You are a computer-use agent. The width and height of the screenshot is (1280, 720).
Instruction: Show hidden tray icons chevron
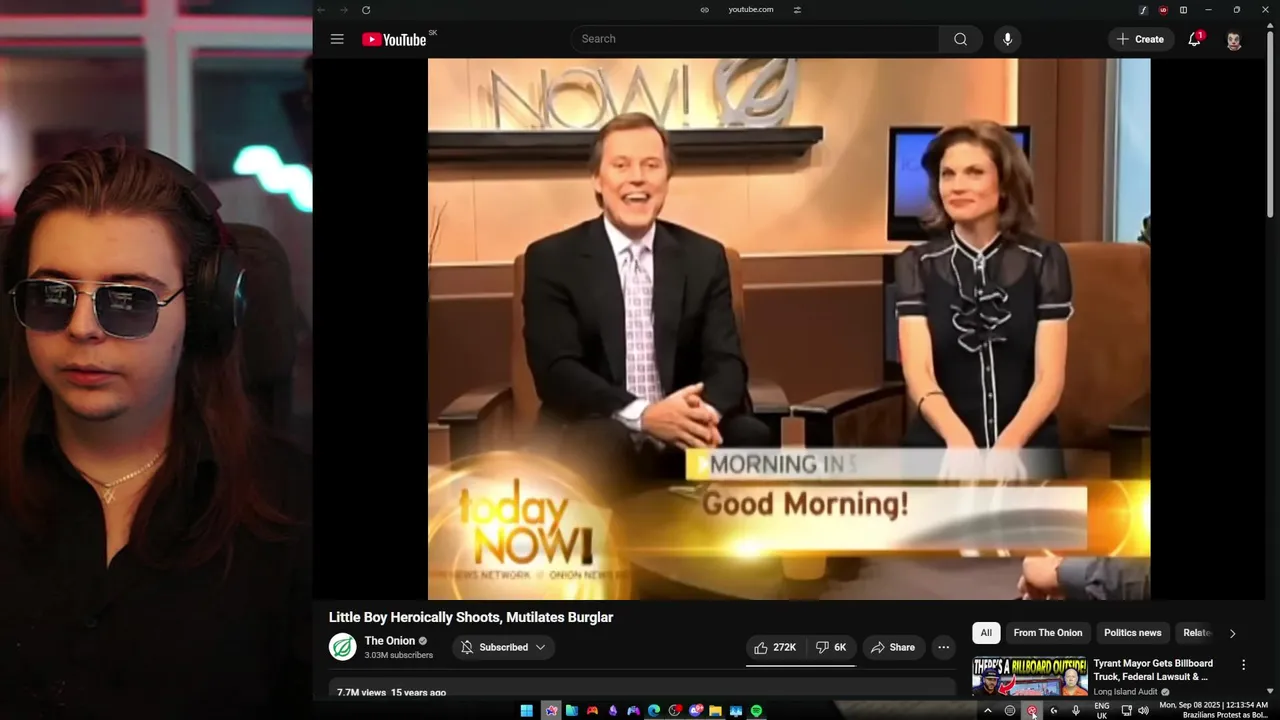pos(988,711)
